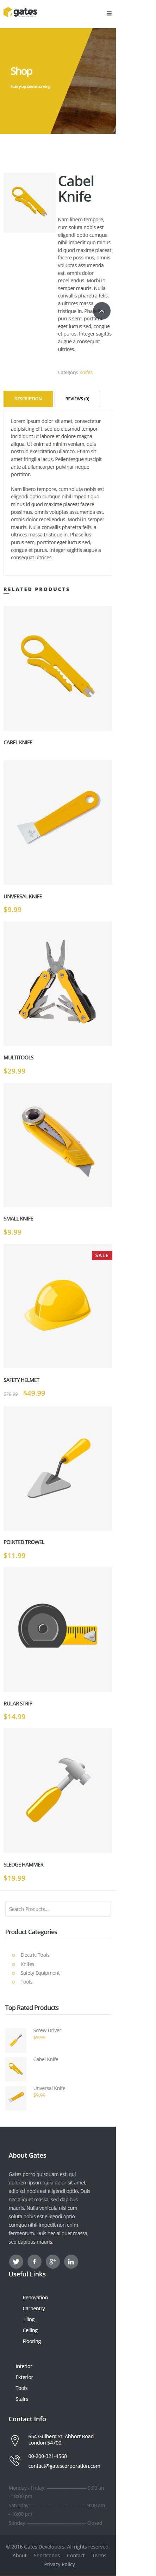Open the Renovation useful link
The width and height of the screenshot is (156, 2576).
point(35,2297)
